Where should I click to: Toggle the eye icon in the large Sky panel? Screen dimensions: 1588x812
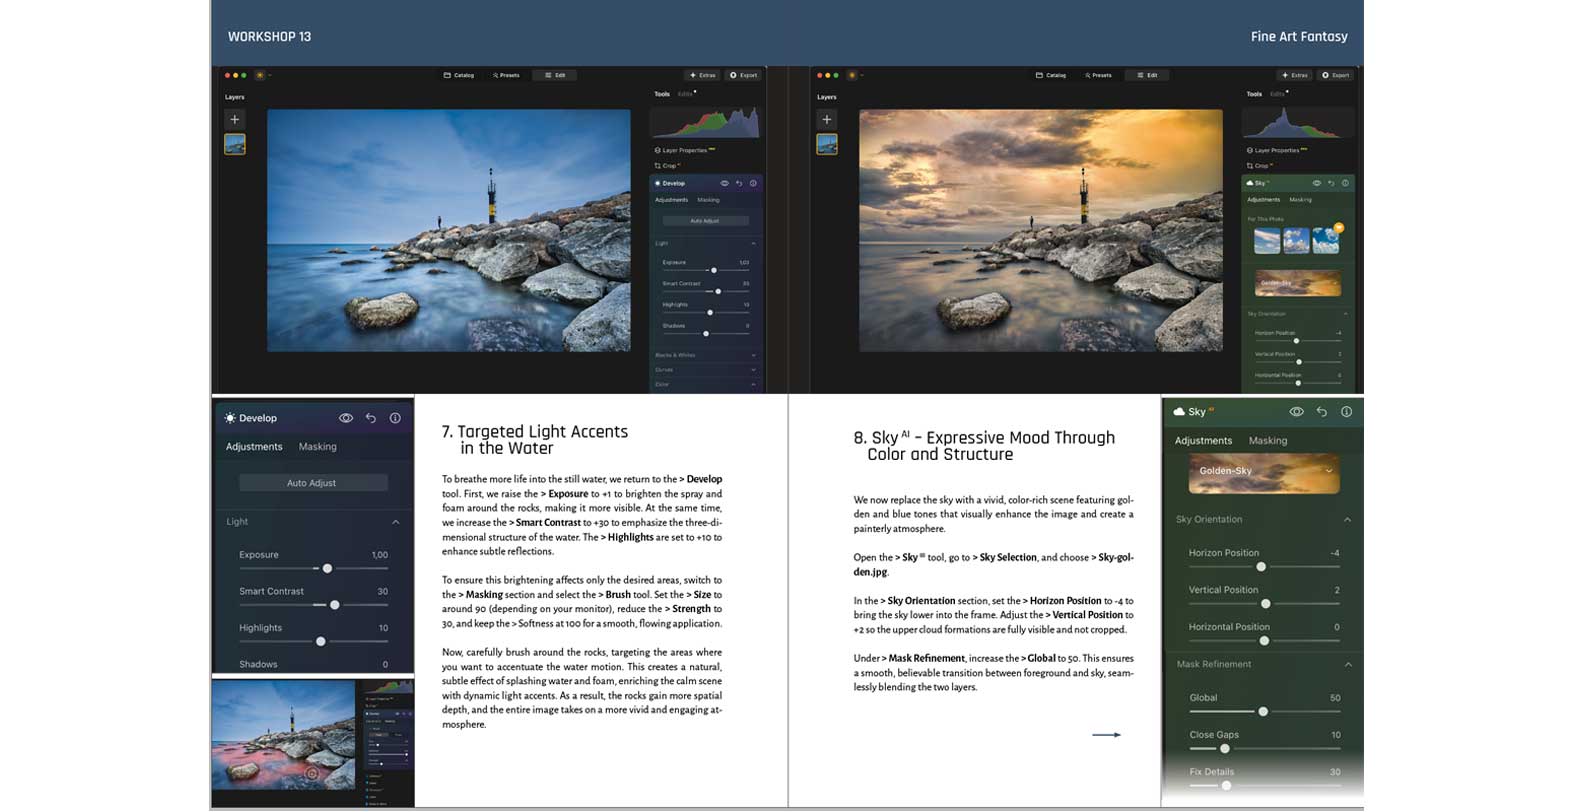[1296, 412]
